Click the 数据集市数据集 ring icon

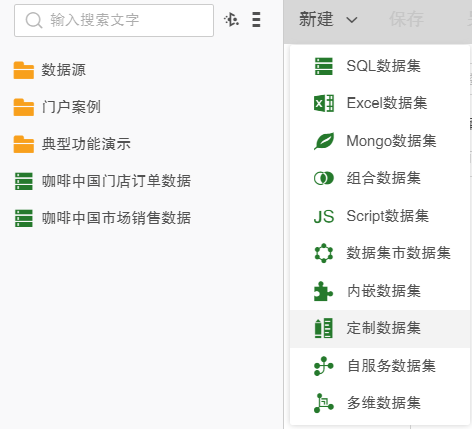(324, 253)
